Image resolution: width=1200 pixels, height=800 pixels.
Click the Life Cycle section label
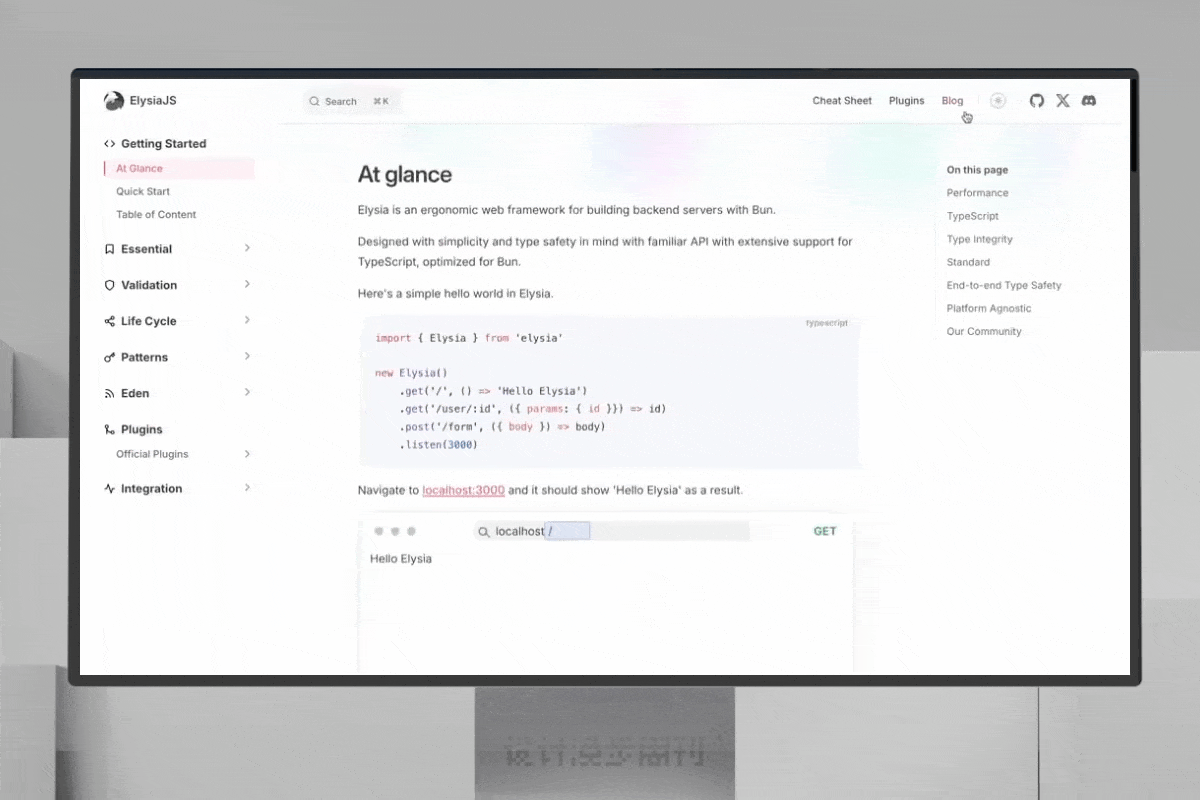click(x=148, y=321)
